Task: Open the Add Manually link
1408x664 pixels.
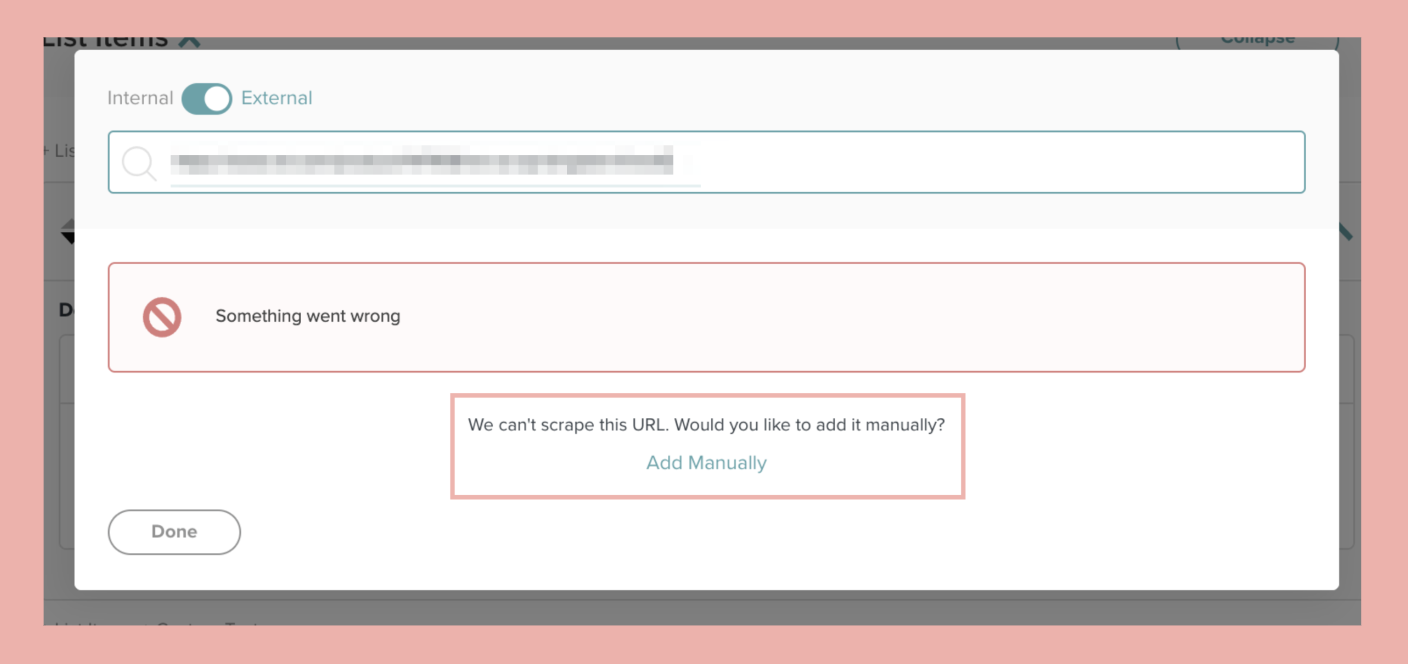Action: coord(706,463)
